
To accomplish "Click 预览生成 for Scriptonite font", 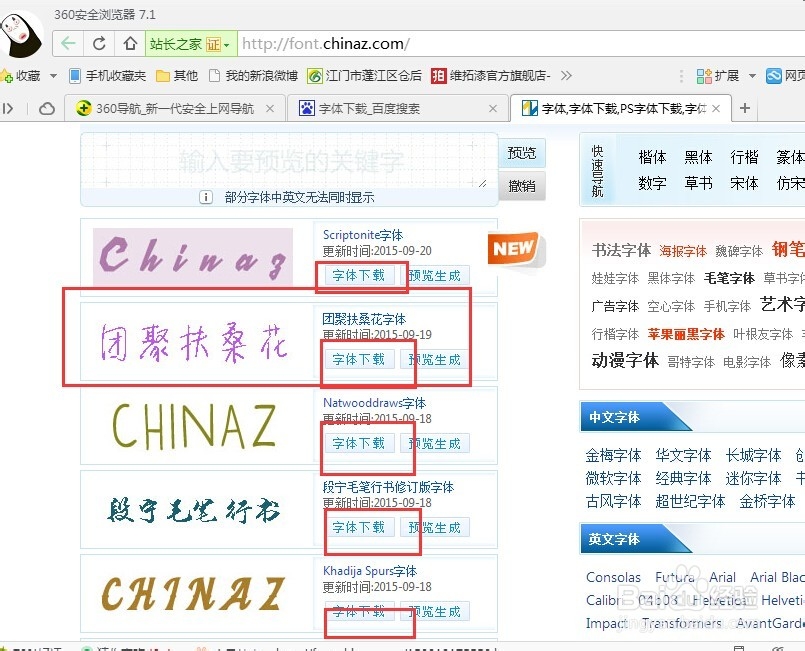I will coord(435,275).
